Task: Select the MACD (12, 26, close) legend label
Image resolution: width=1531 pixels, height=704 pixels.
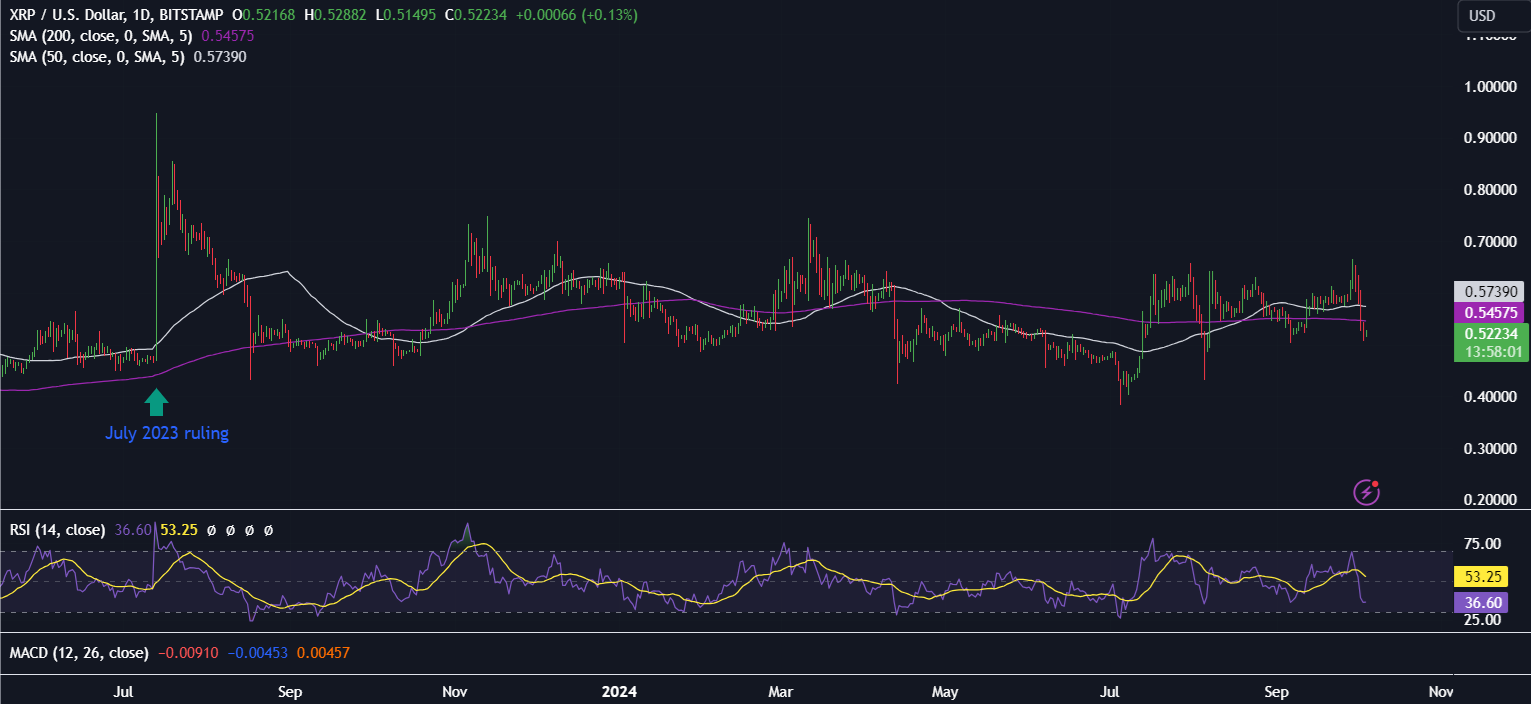Action: point(79,653)
